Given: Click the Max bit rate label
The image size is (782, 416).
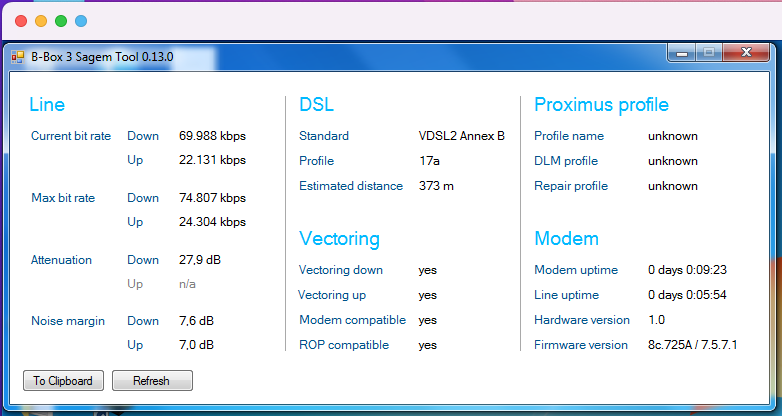Looking at the screenshot, I should coord(63,198).
